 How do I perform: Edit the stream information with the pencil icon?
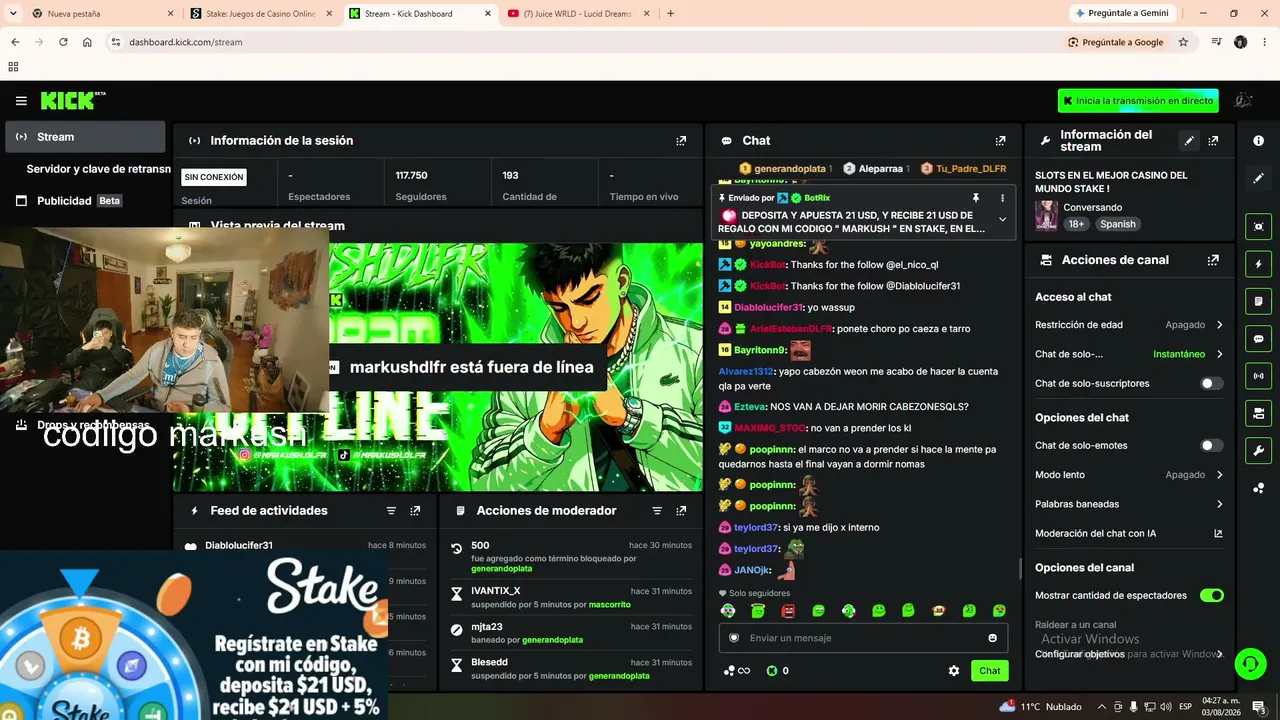pos(1189,141)
